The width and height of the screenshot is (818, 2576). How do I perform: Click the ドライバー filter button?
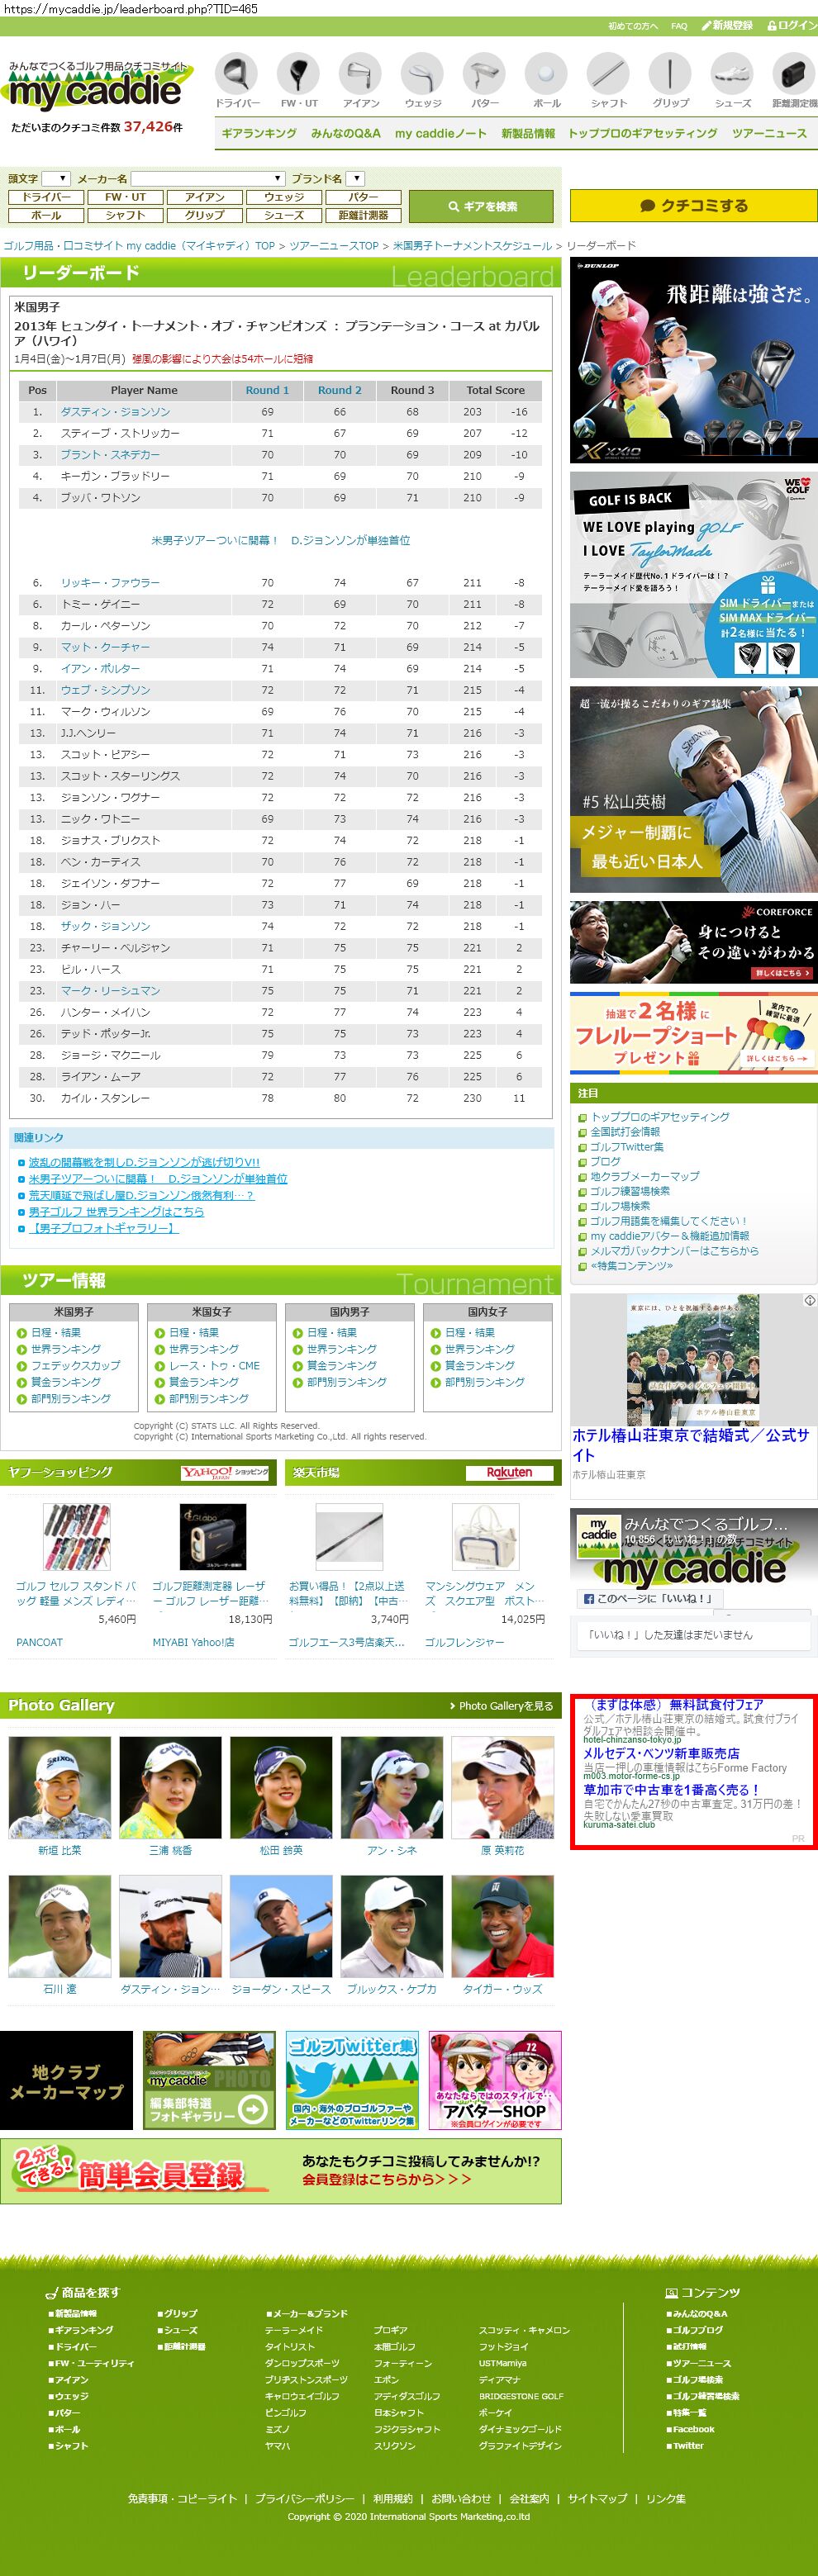click(46, 197)
